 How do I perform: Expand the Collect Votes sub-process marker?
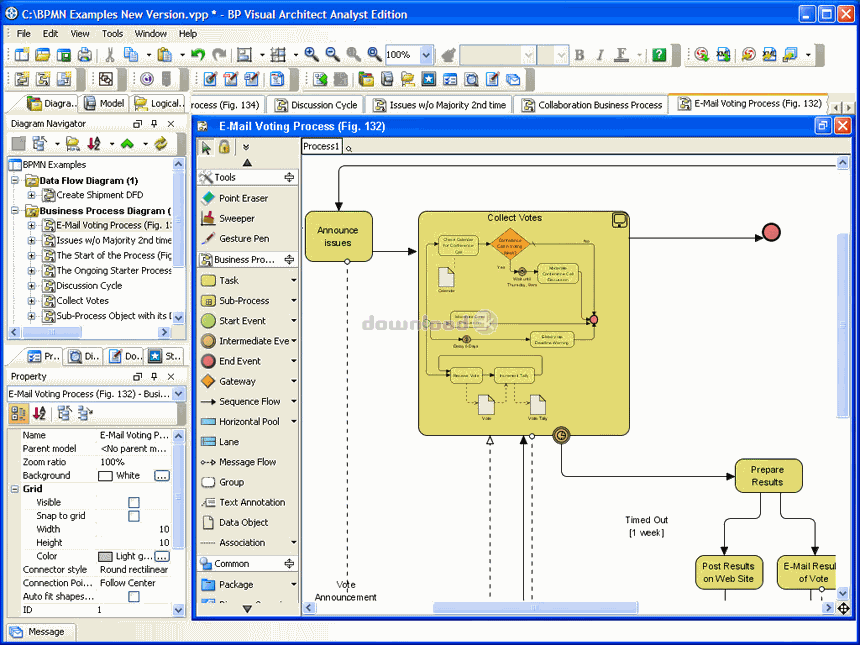click(x=619, y=220)
